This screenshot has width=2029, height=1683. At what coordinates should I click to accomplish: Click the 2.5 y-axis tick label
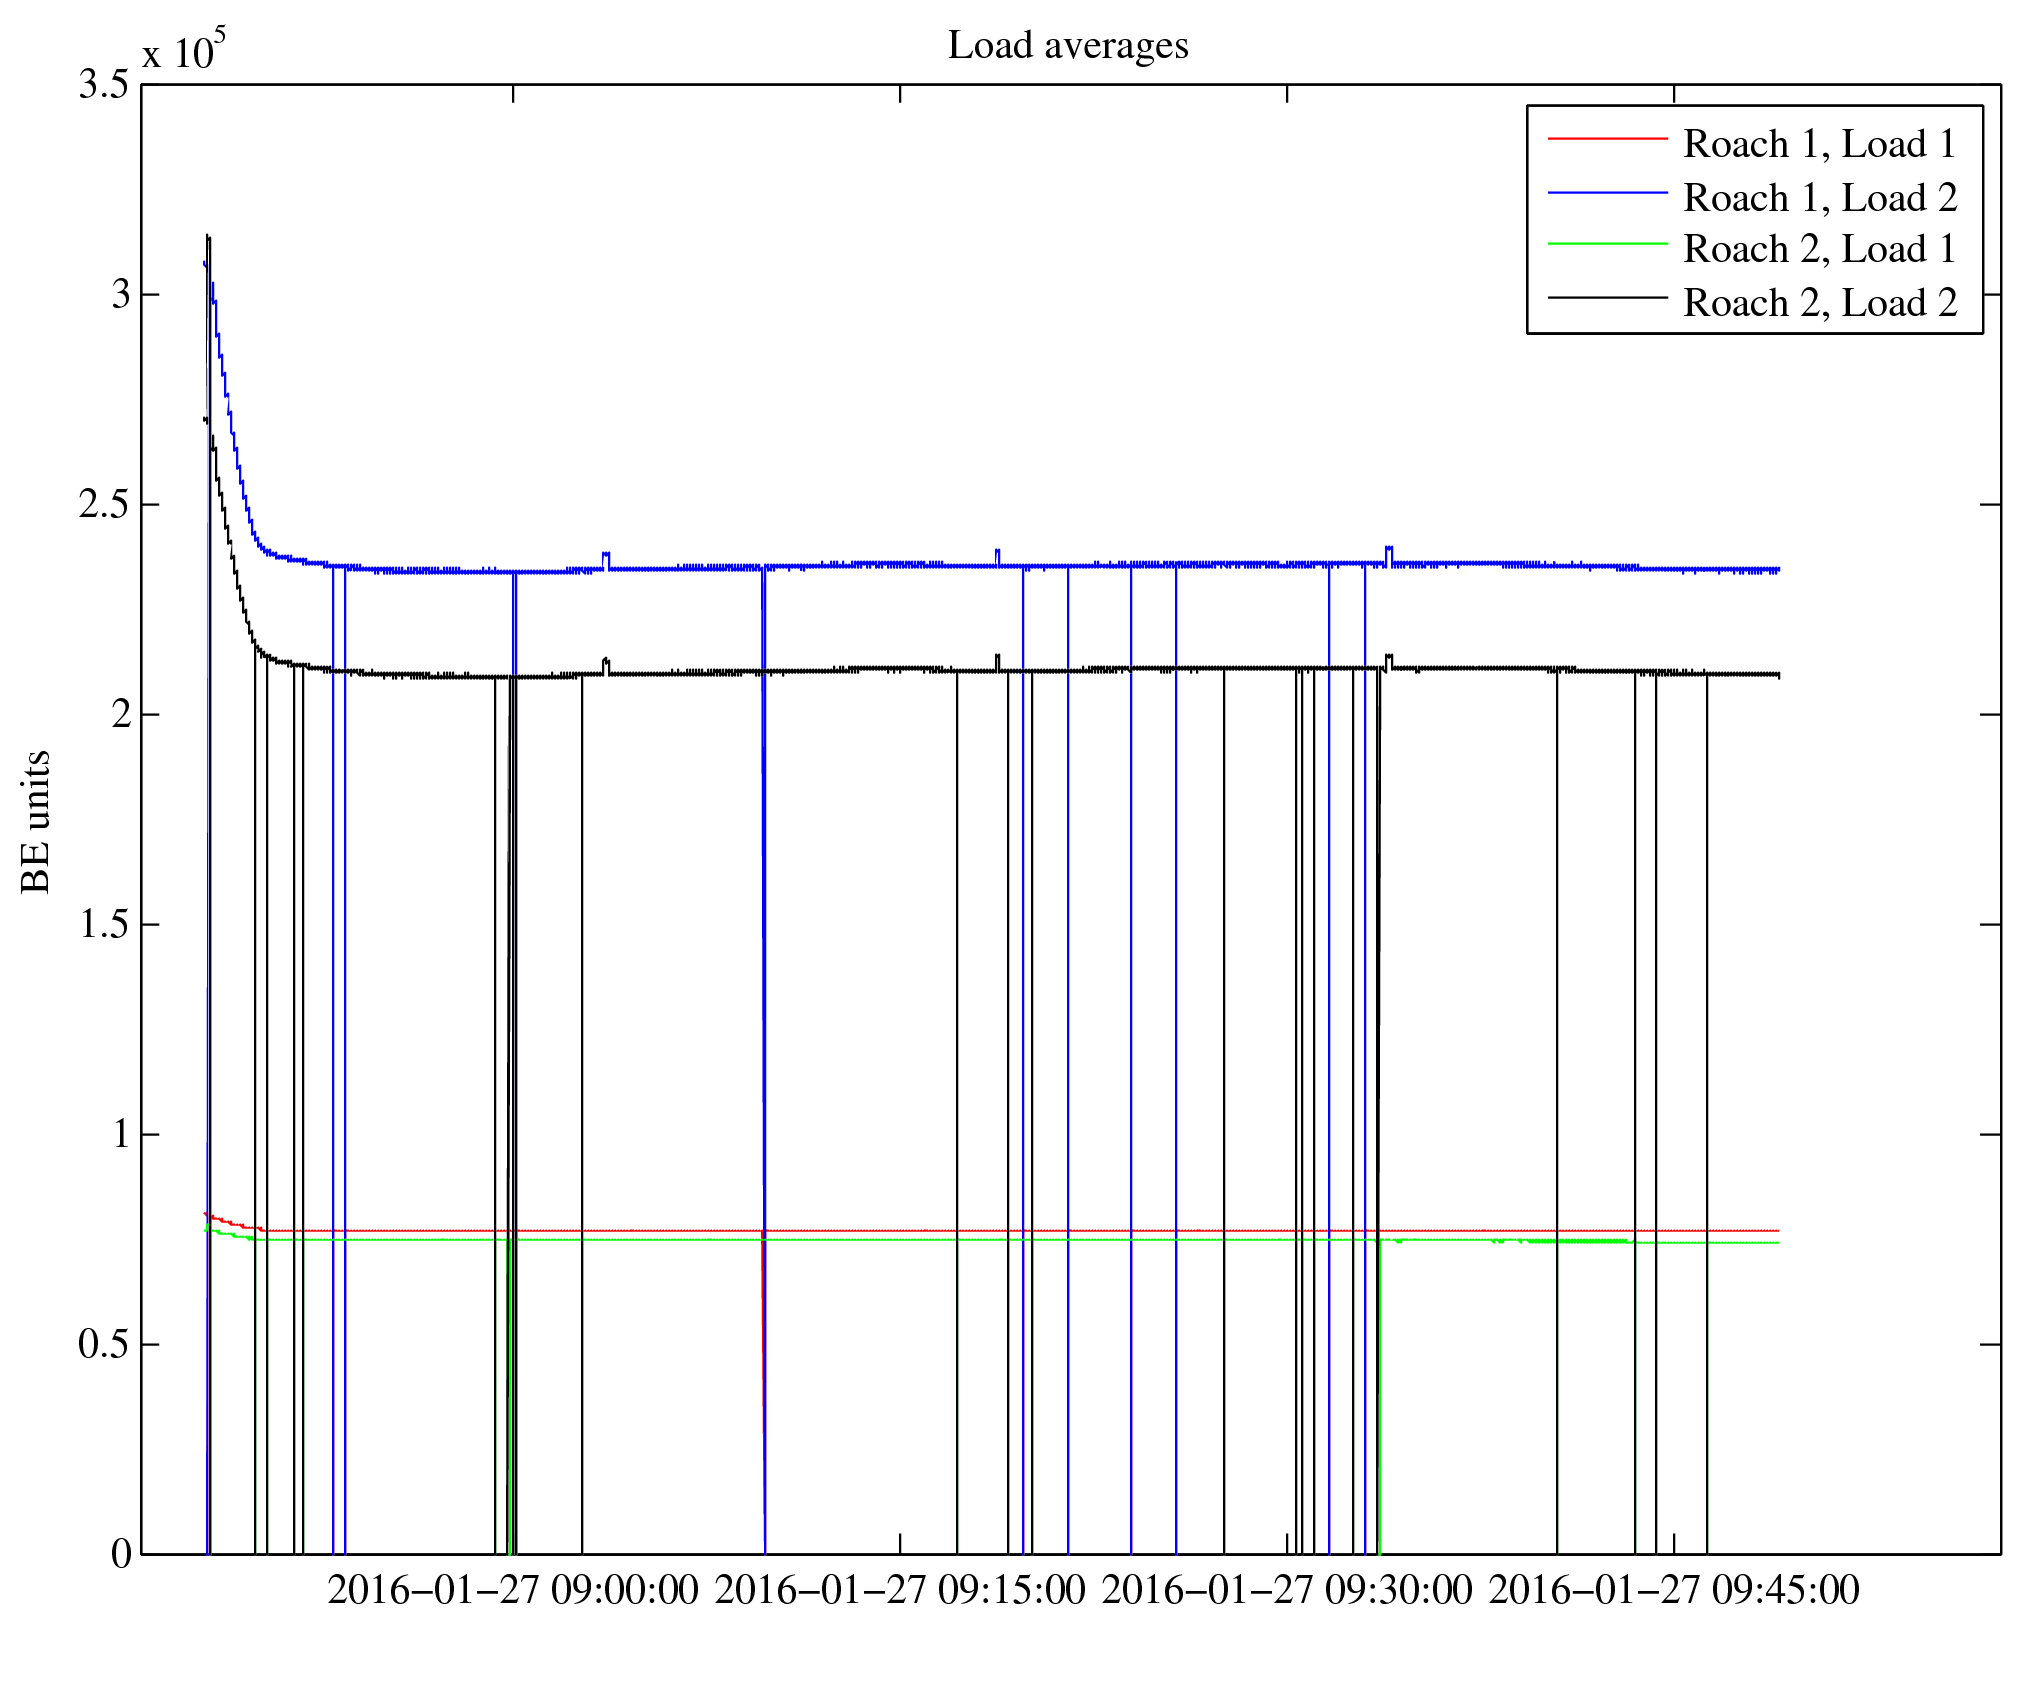[104, 505]
